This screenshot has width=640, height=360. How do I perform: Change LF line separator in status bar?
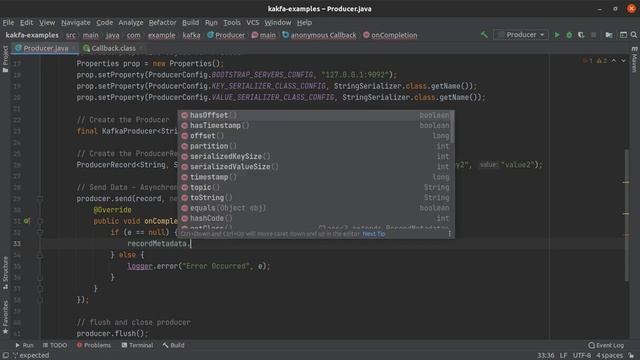click(563, 356)
